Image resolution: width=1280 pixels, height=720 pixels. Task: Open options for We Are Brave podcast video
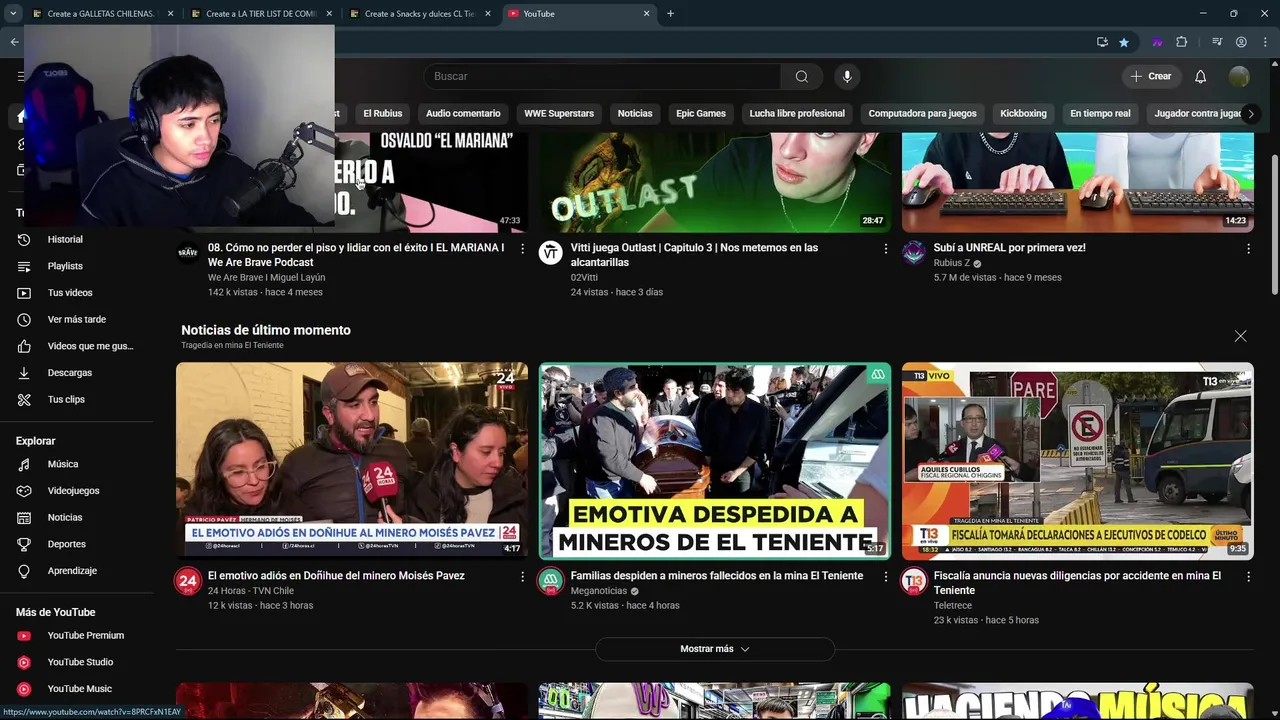[x=522, y=248]
